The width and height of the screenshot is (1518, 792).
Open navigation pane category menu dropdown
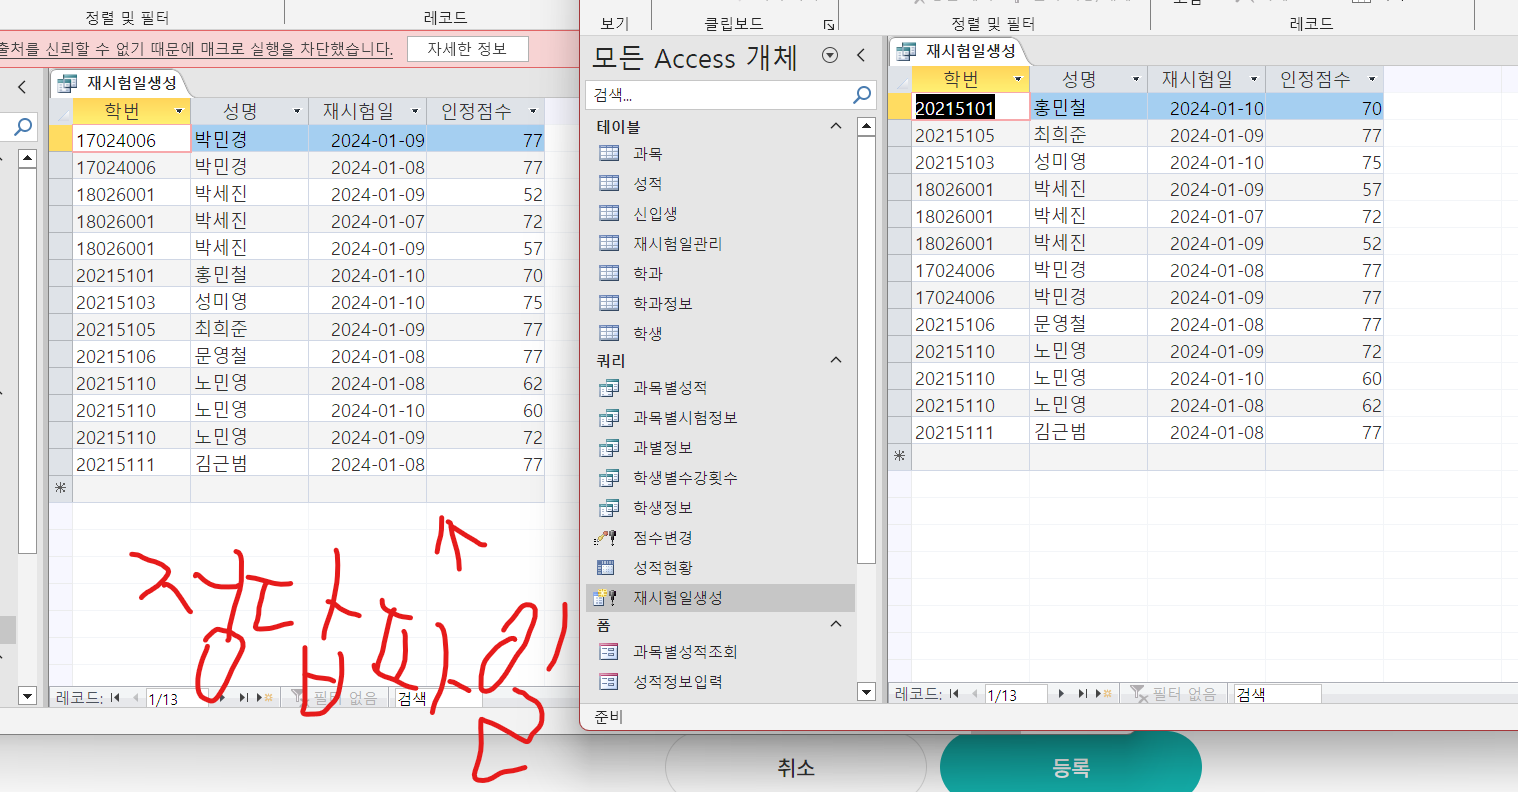[x=830, y=56]
